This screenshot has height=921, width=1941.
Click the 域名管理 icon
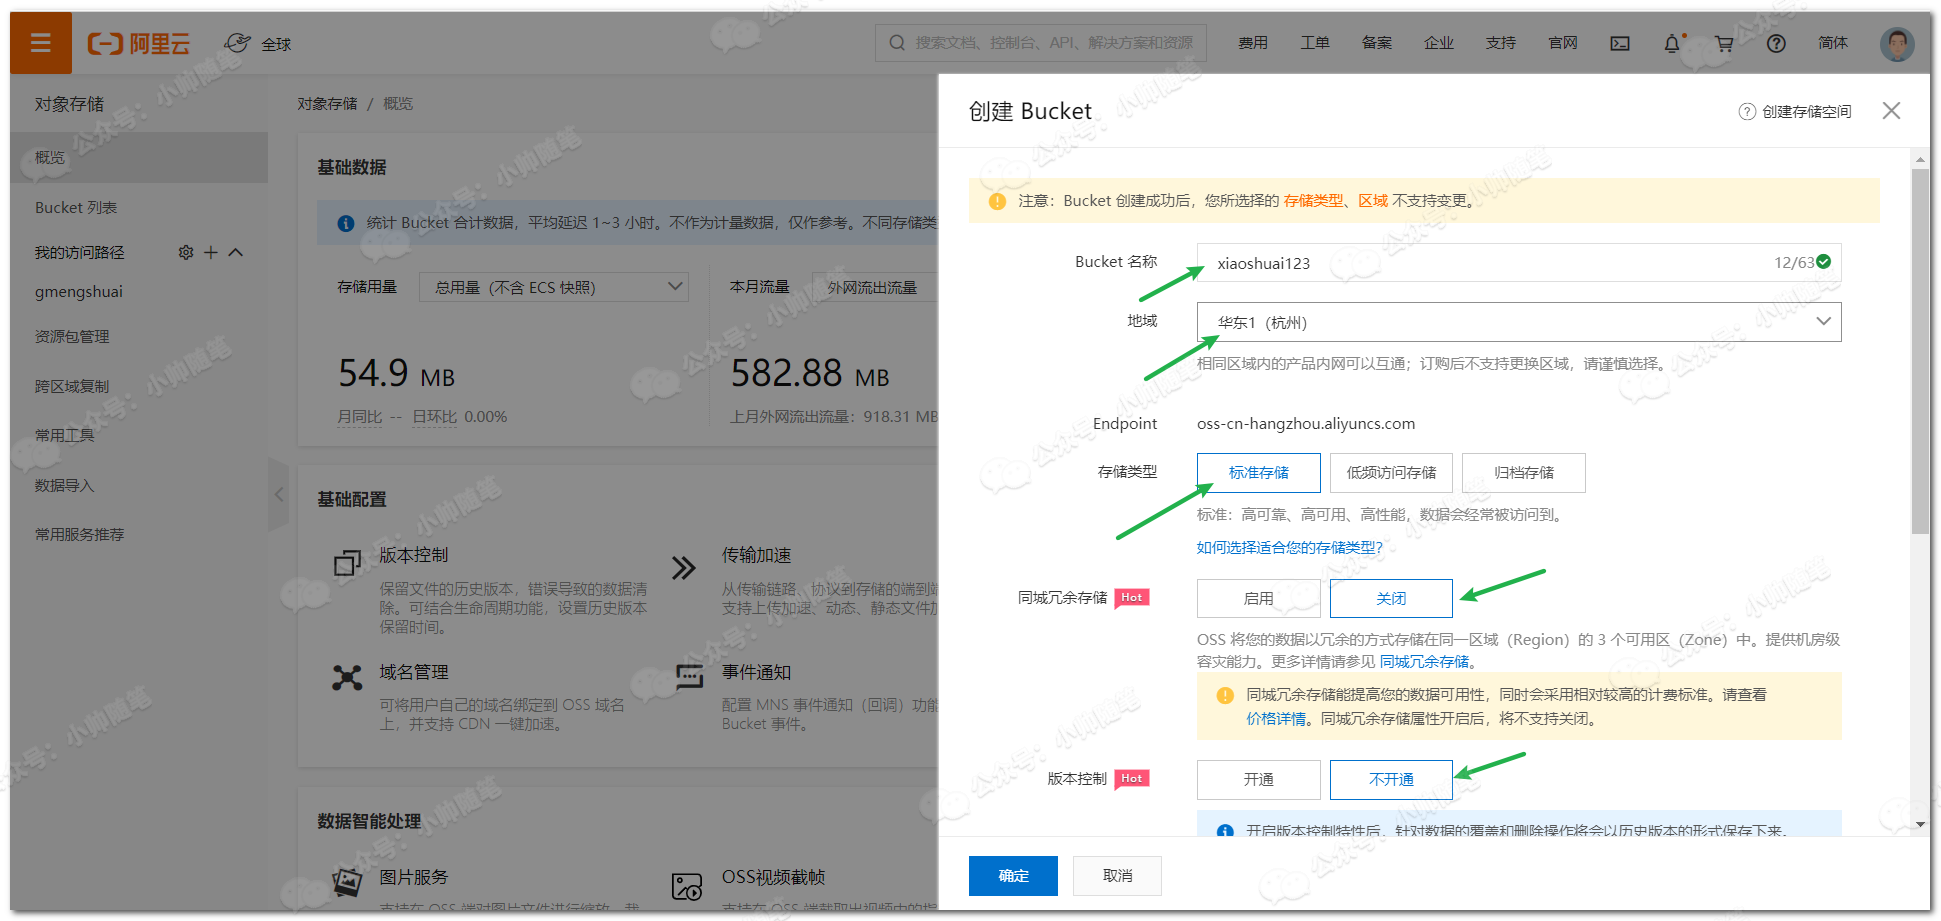pyautogui.click(x=347, y=678)
